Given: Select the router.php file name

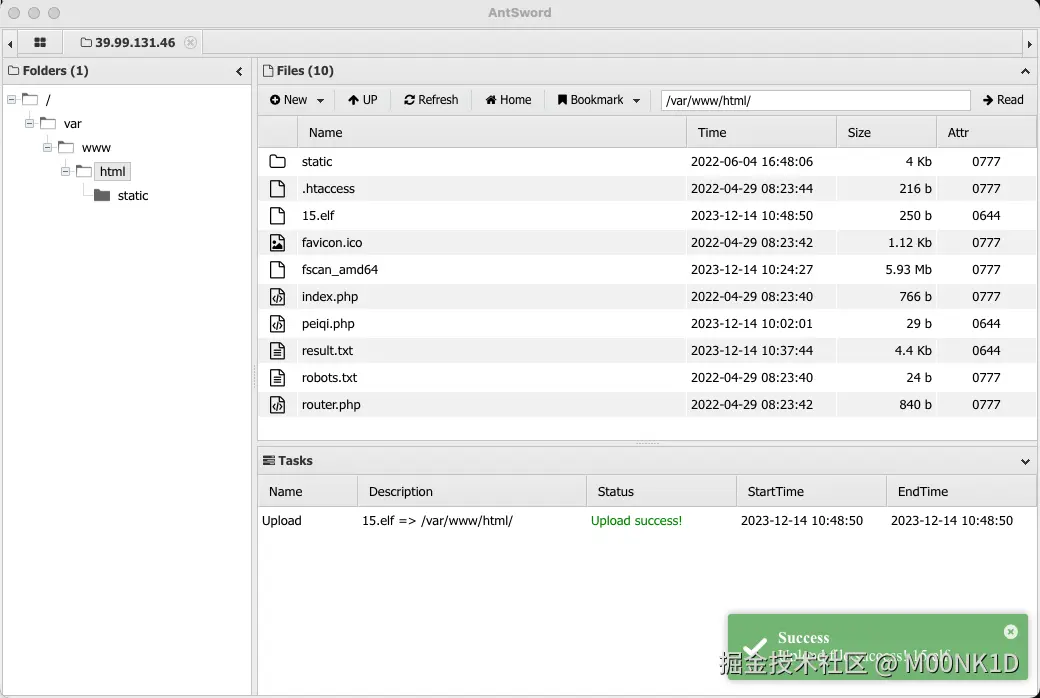Looking at the screenshot, I should (x=331, y=405).
